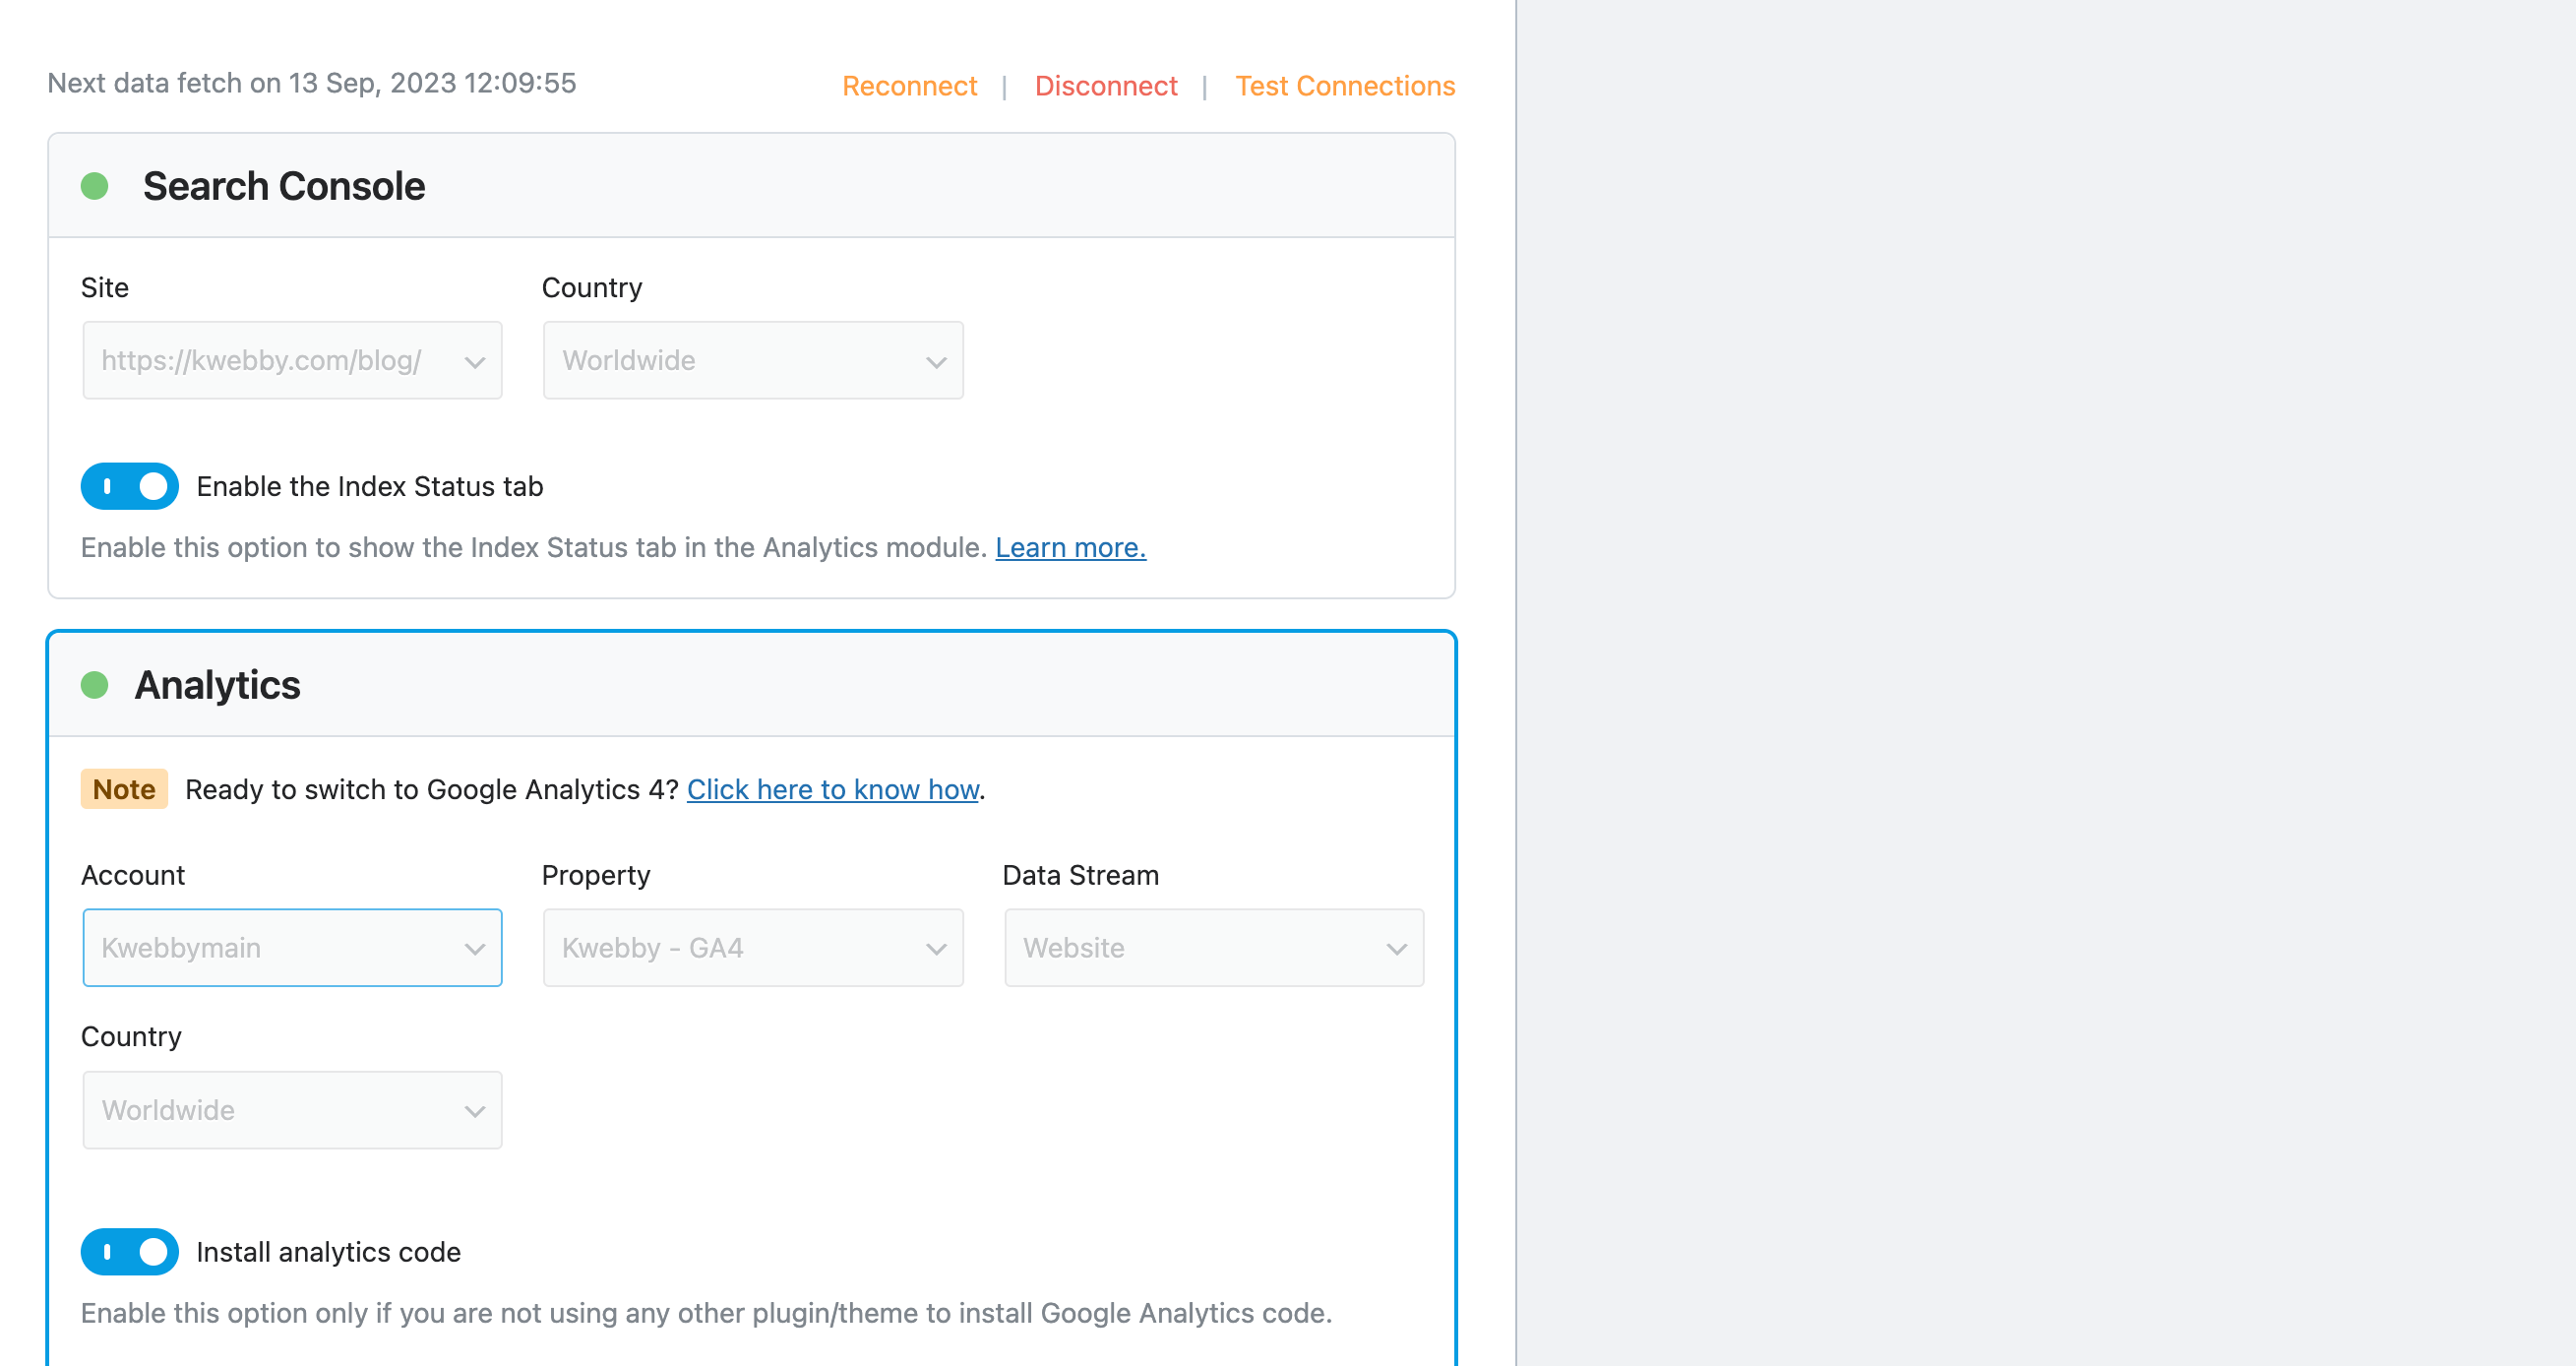
Task: Open the Analytics Account dropdown
Action: [x=292, y=947]
